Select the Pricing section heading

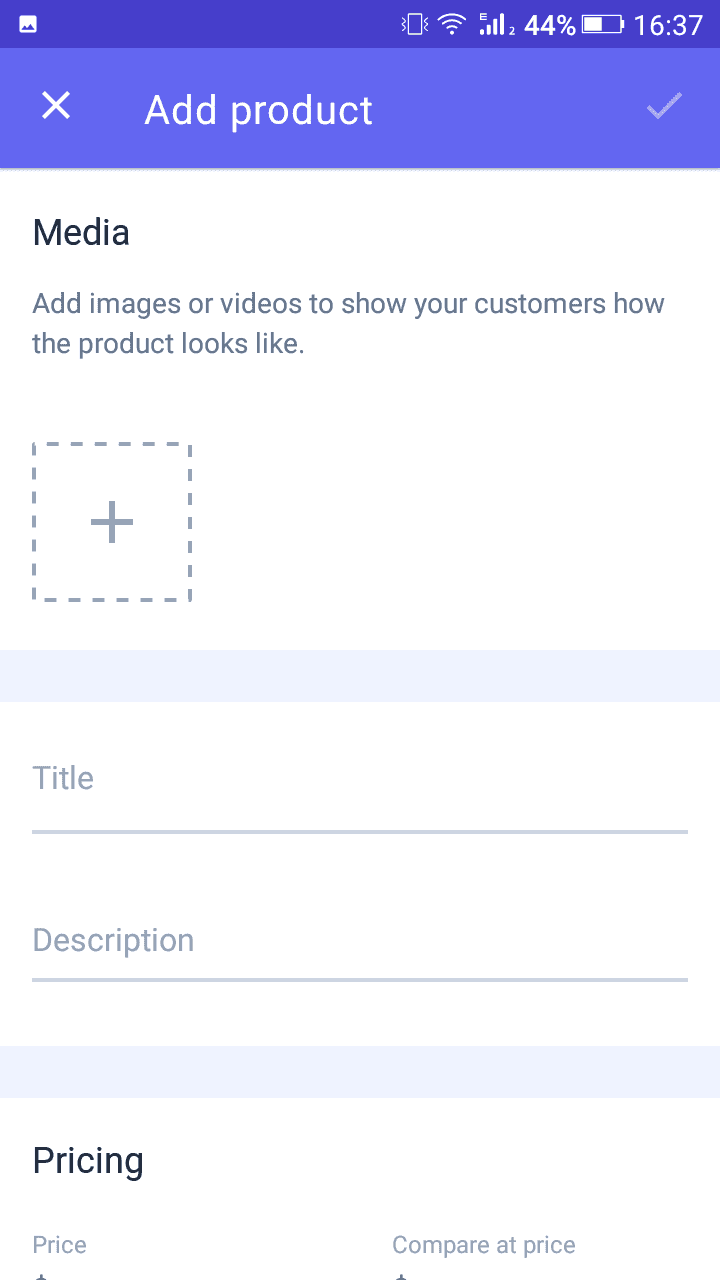(x=88, y=1160)
